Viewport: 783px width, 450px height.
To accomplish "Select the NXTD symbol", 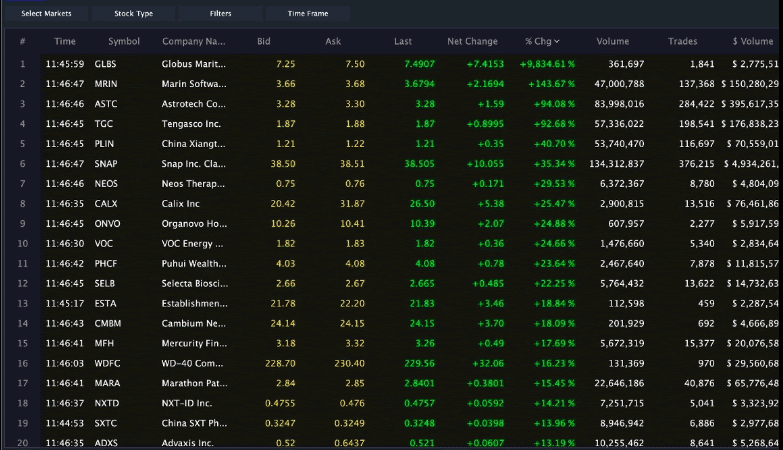I will tap(107, 404).
